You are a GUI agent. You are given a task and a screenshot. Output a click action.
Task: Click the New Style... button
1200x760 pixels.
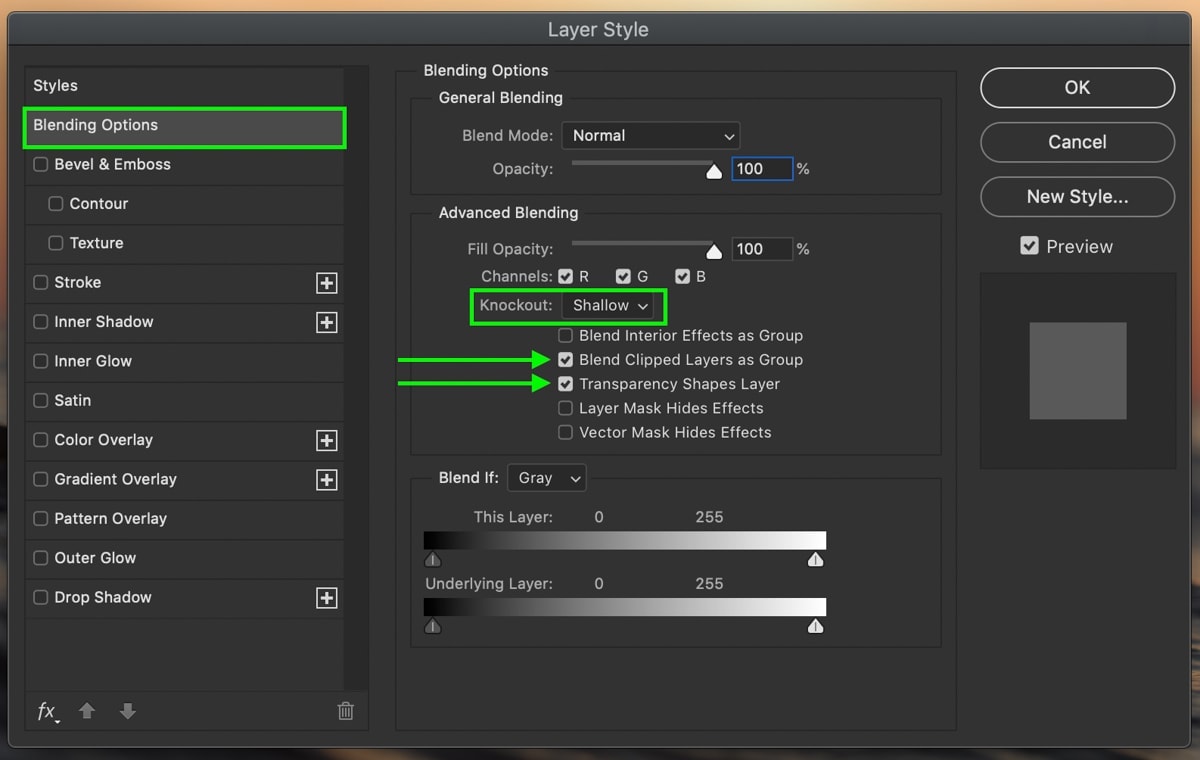coord(1077,197)
